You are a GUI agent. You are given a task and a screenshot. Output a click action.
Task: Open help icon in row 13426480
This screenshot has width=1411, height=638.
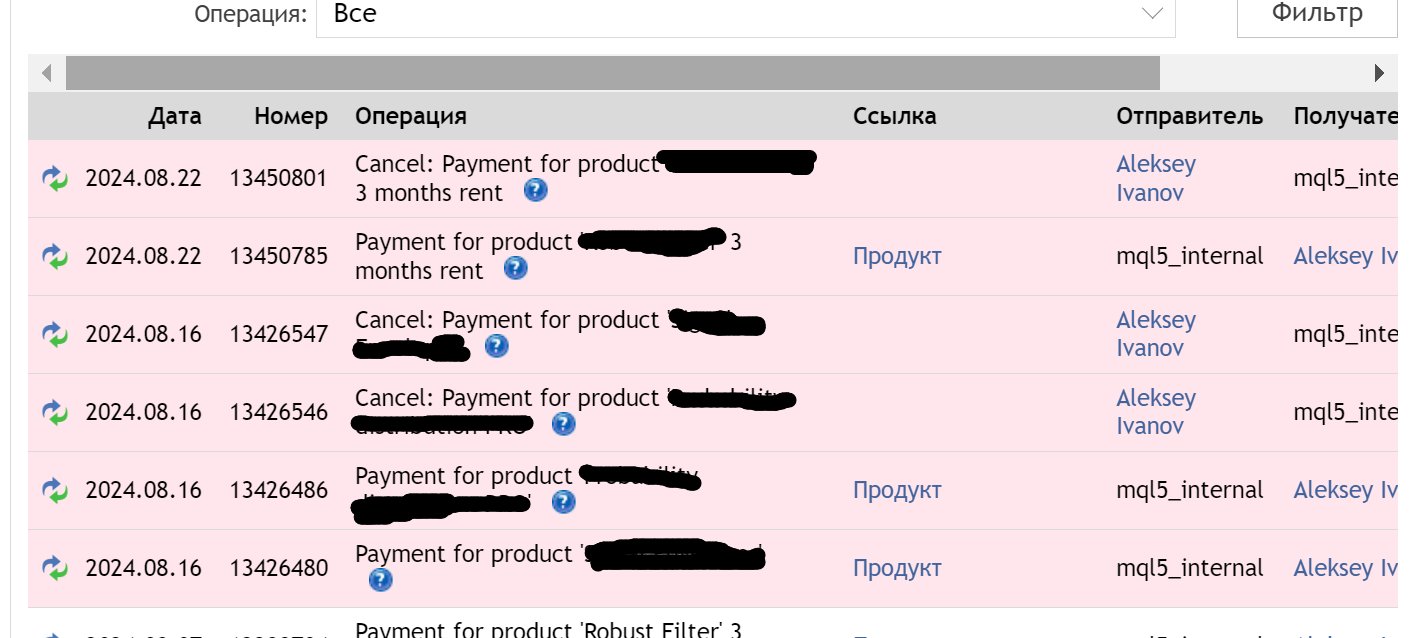[x=380, y=580]
